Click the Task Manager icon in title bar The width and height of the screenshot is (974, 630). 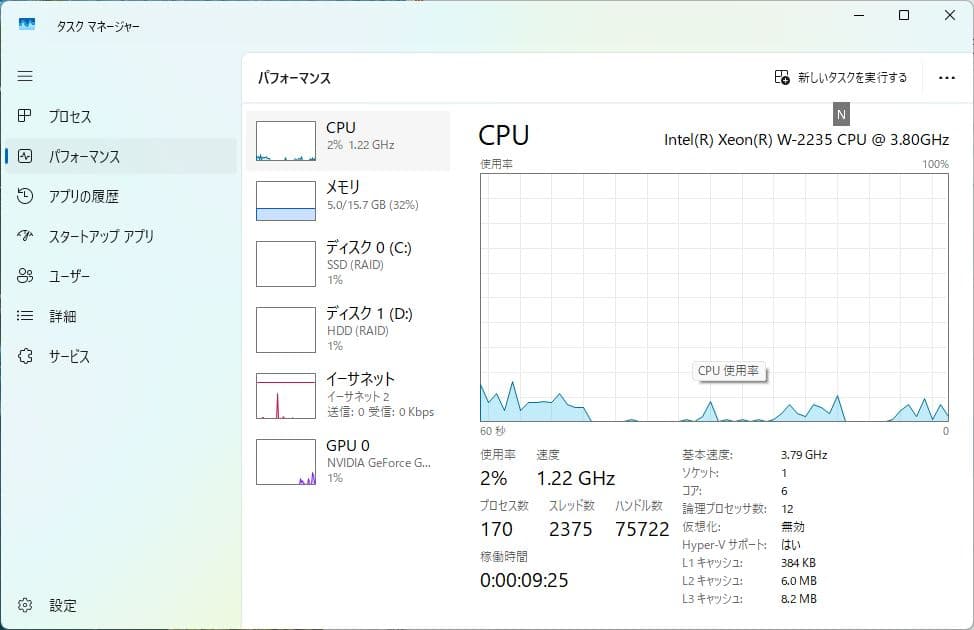click(27, 22)
